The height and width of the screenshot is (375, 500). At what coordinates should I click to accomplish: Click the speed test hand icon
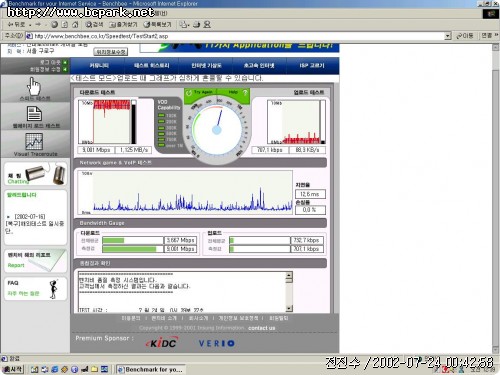[34, 87]
